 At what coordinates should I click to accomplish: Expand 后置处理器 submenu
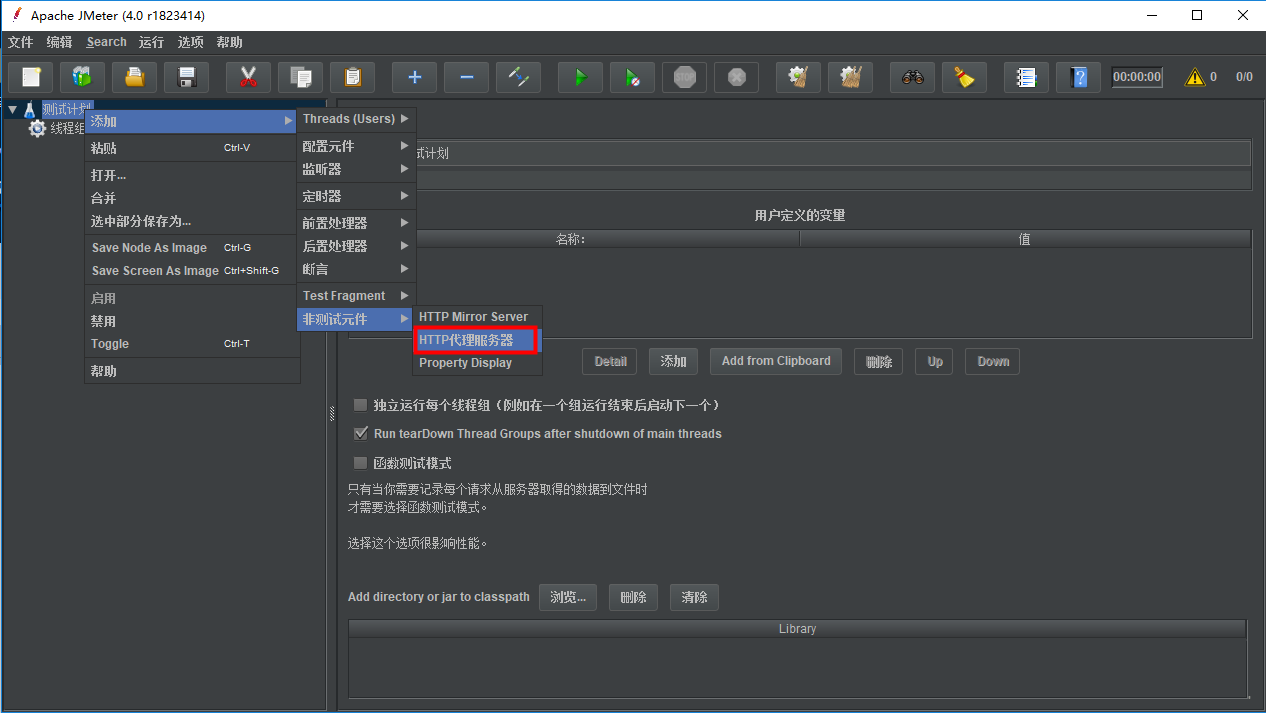[356, 246]
